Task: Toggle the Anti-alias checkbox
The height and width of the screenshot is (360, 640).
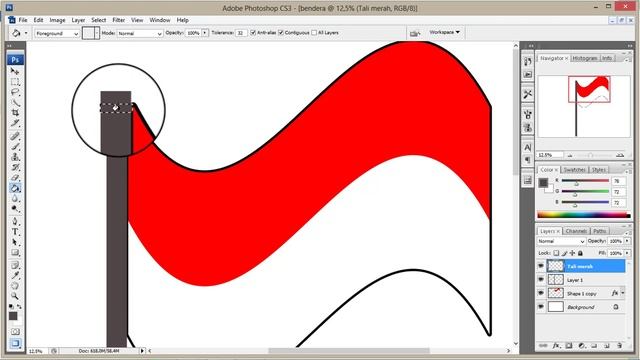Action: 253,33
